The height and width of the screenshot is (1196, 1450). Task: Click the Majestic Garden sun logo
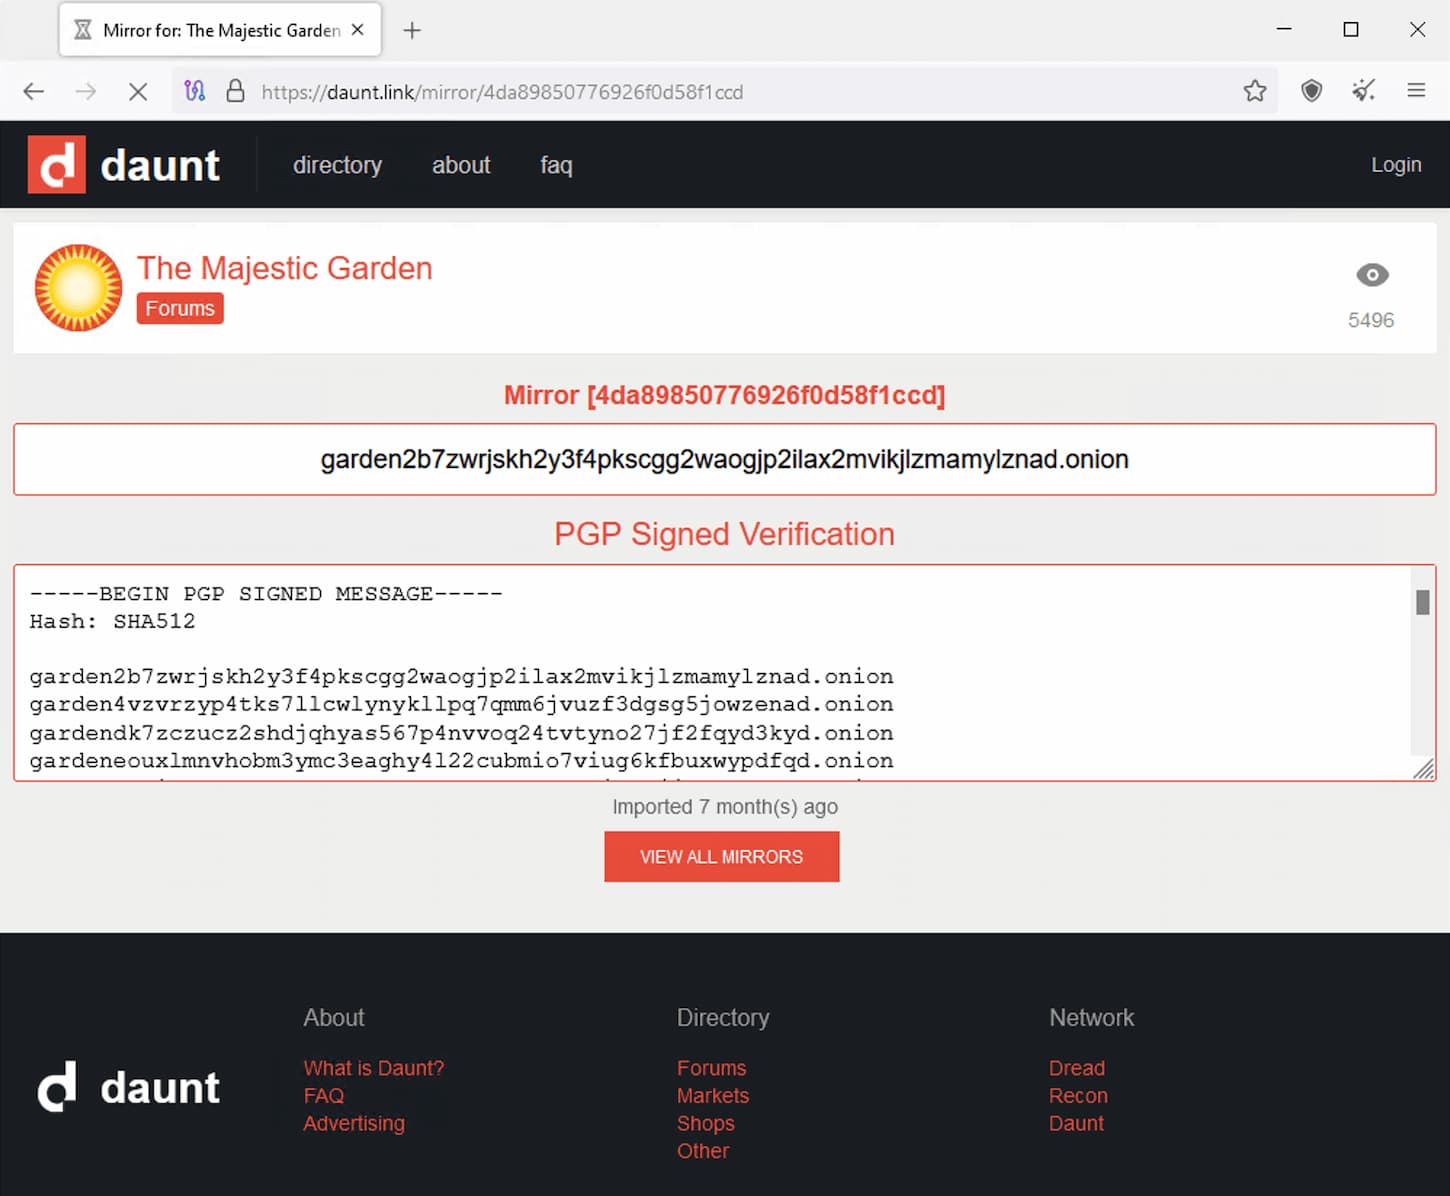(78, 288)
